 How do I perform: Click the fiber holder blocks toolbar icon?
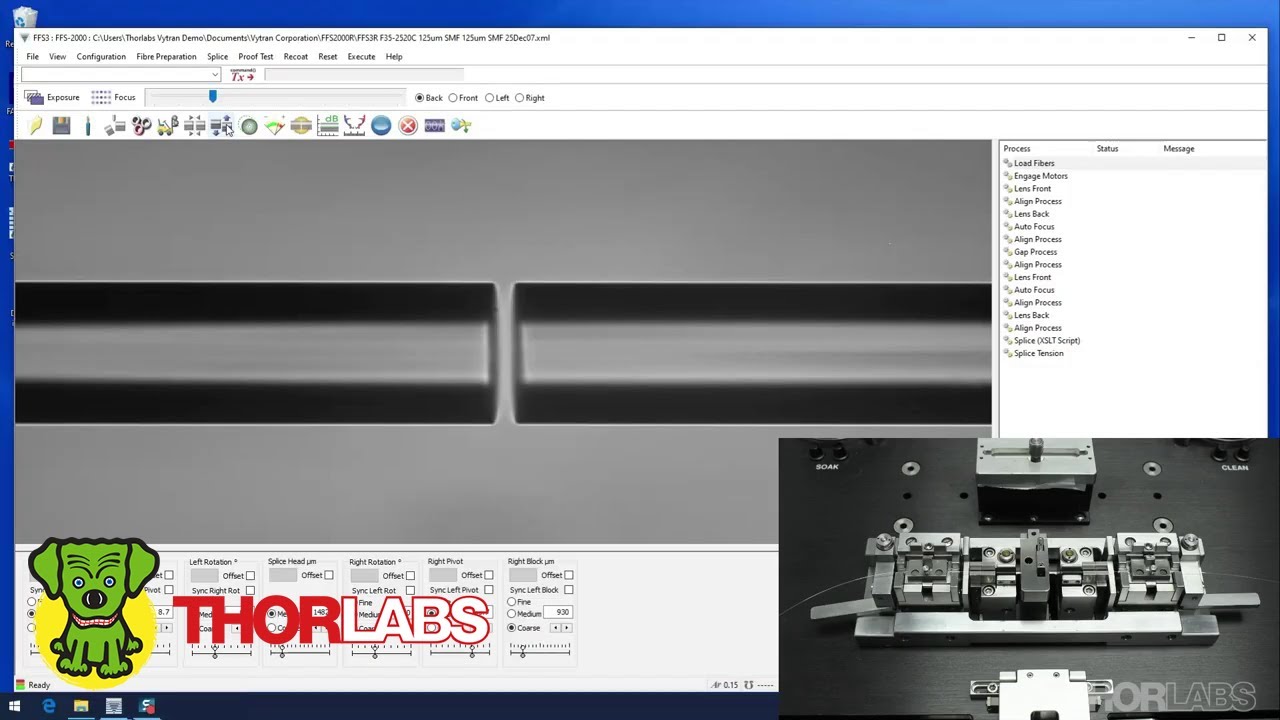pos(115,125)
